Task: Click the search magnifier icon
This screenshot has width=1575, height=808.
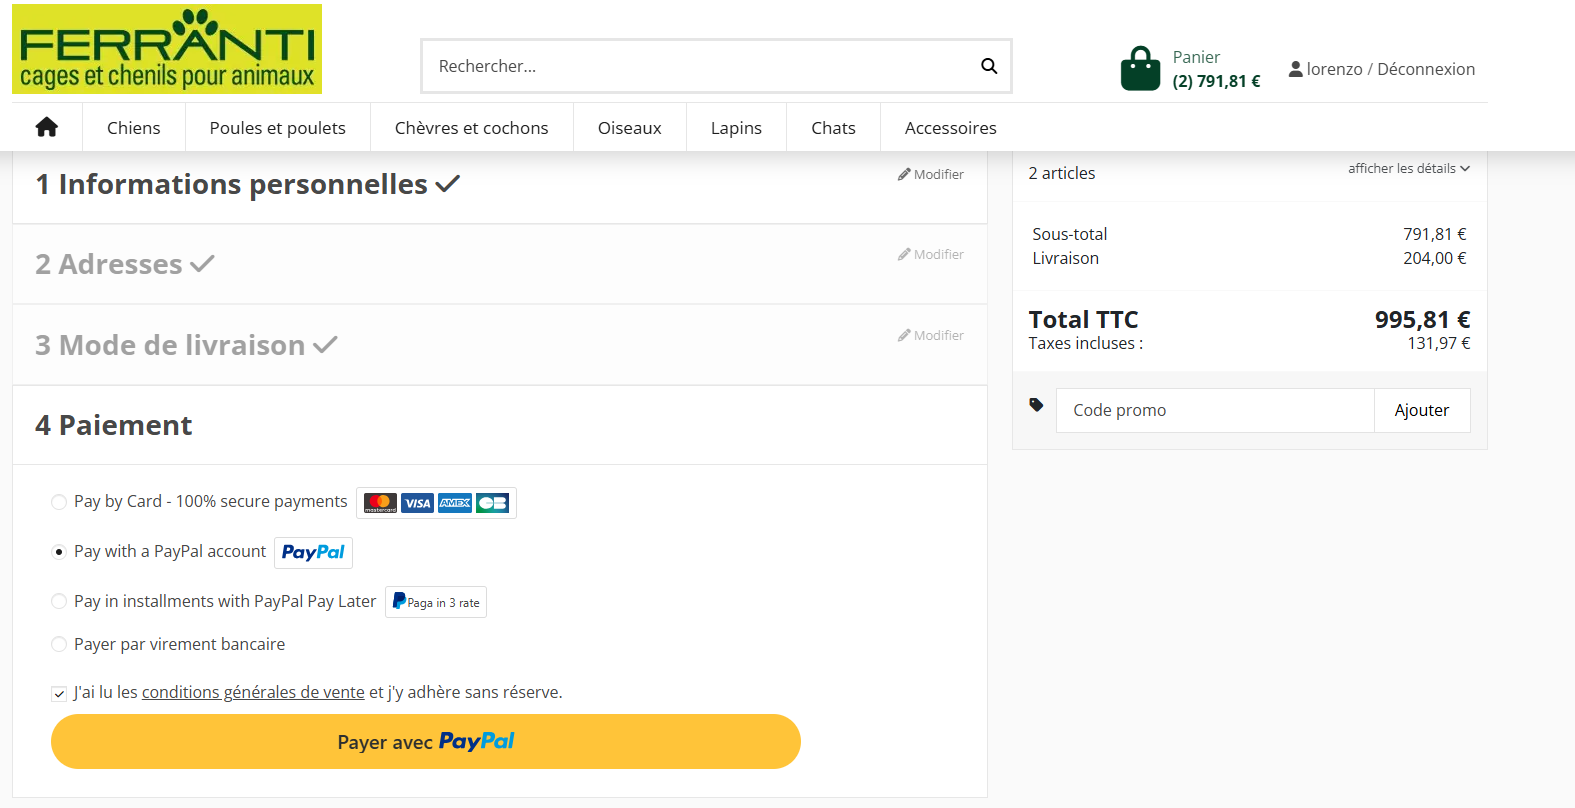Action: [989, 66]
